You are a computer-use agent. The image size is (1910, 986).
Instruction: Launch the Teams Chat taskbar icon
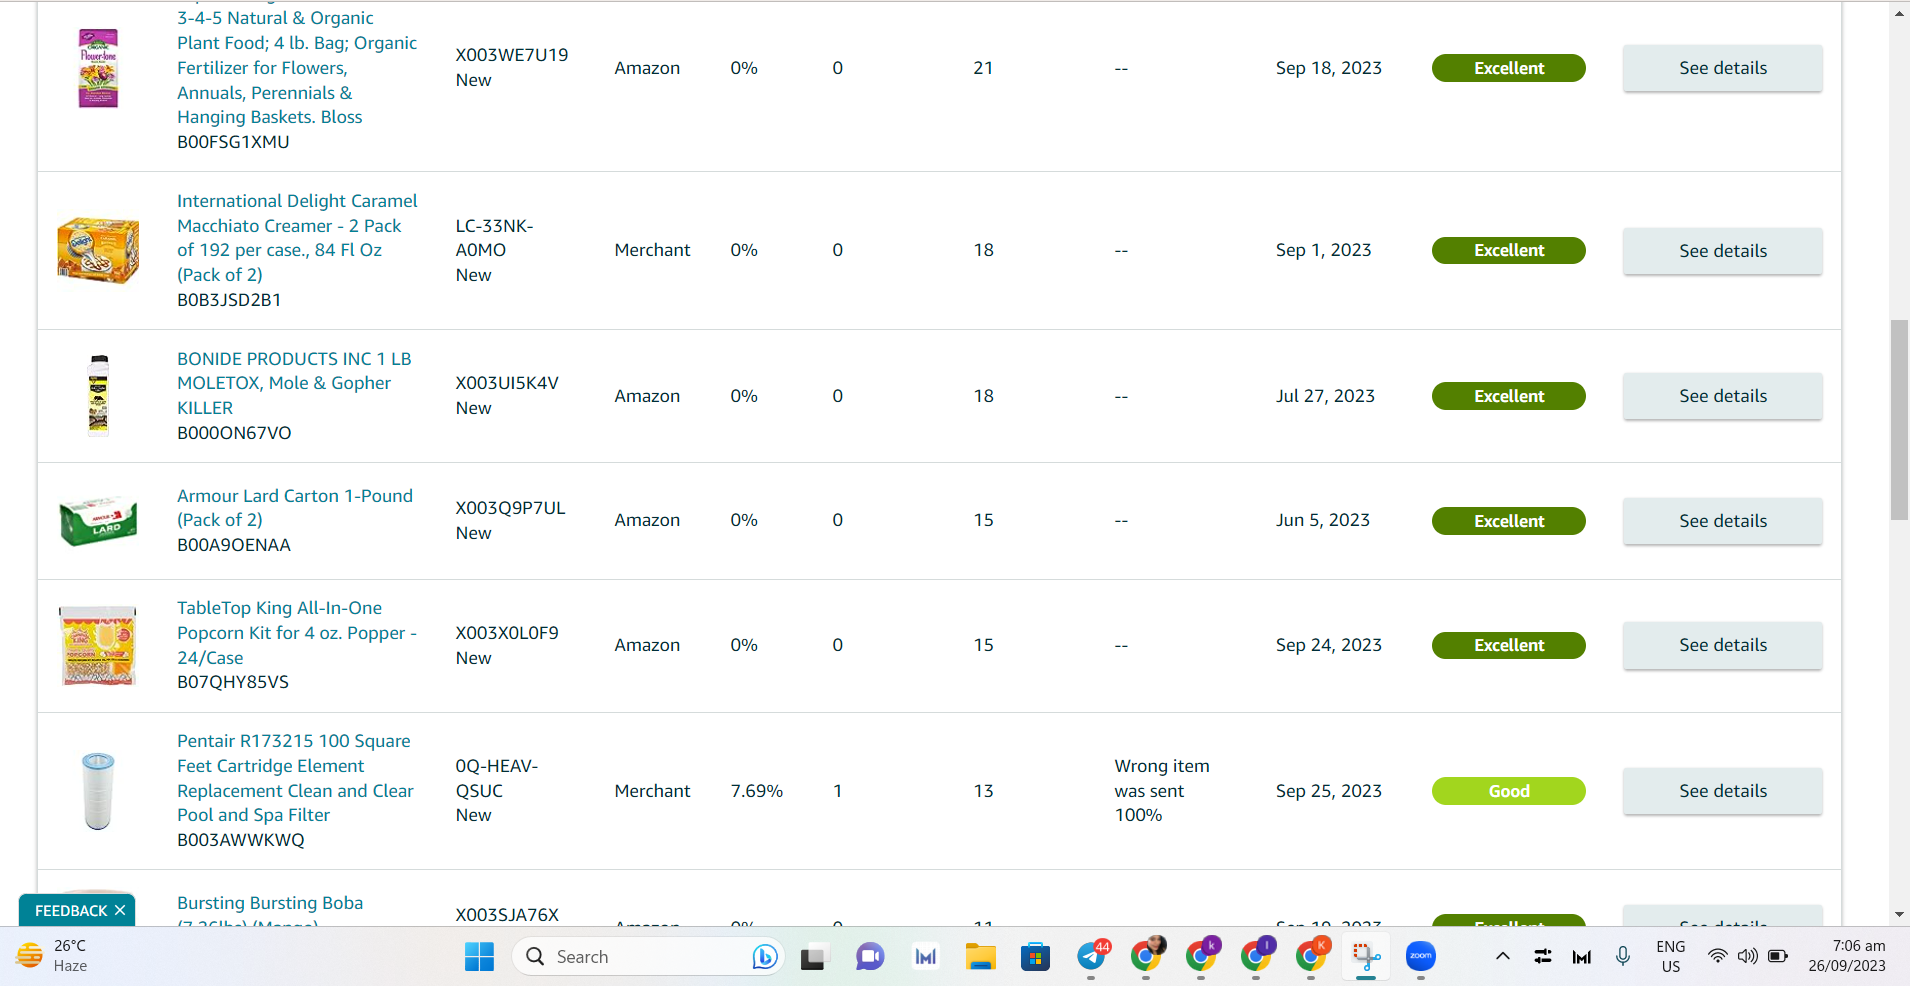pos(870,957)
